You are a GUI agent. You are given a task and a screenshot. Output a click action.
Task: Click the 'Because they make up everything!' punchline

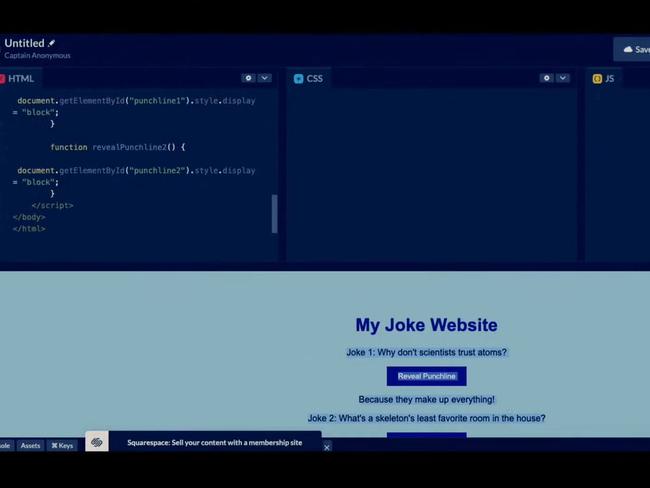point(427,399)
